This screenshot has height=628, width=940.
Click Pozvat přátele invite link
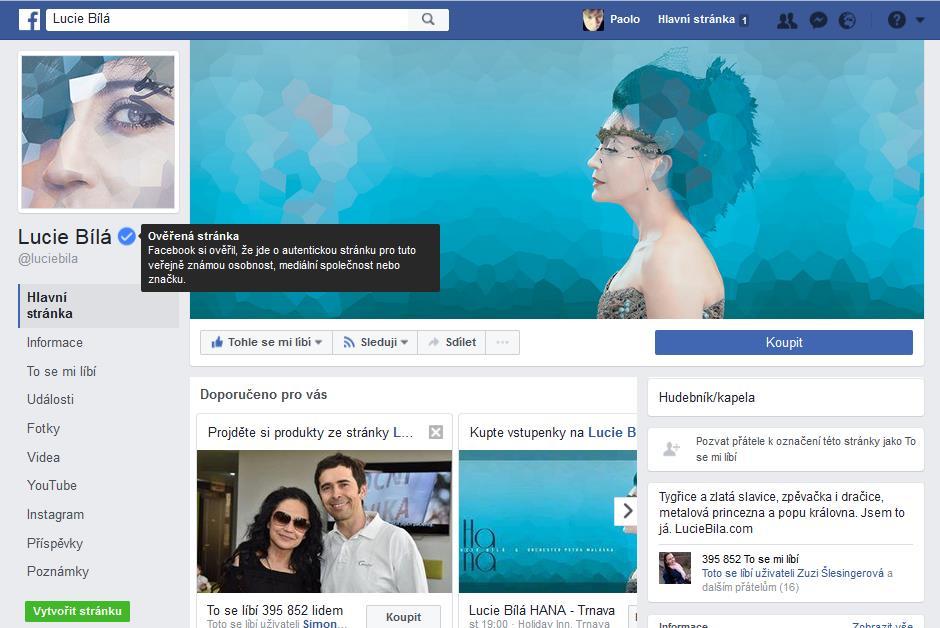pyautogui.click(x=806, y=449)
